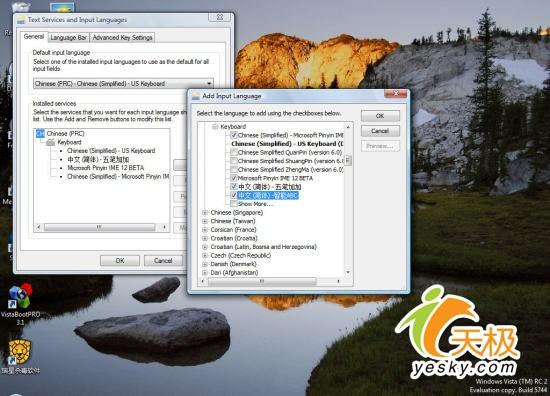The image size is (550, 396).
Task: Select the CH Chinese (PRC) language icon
Action: tap(40, 134)
